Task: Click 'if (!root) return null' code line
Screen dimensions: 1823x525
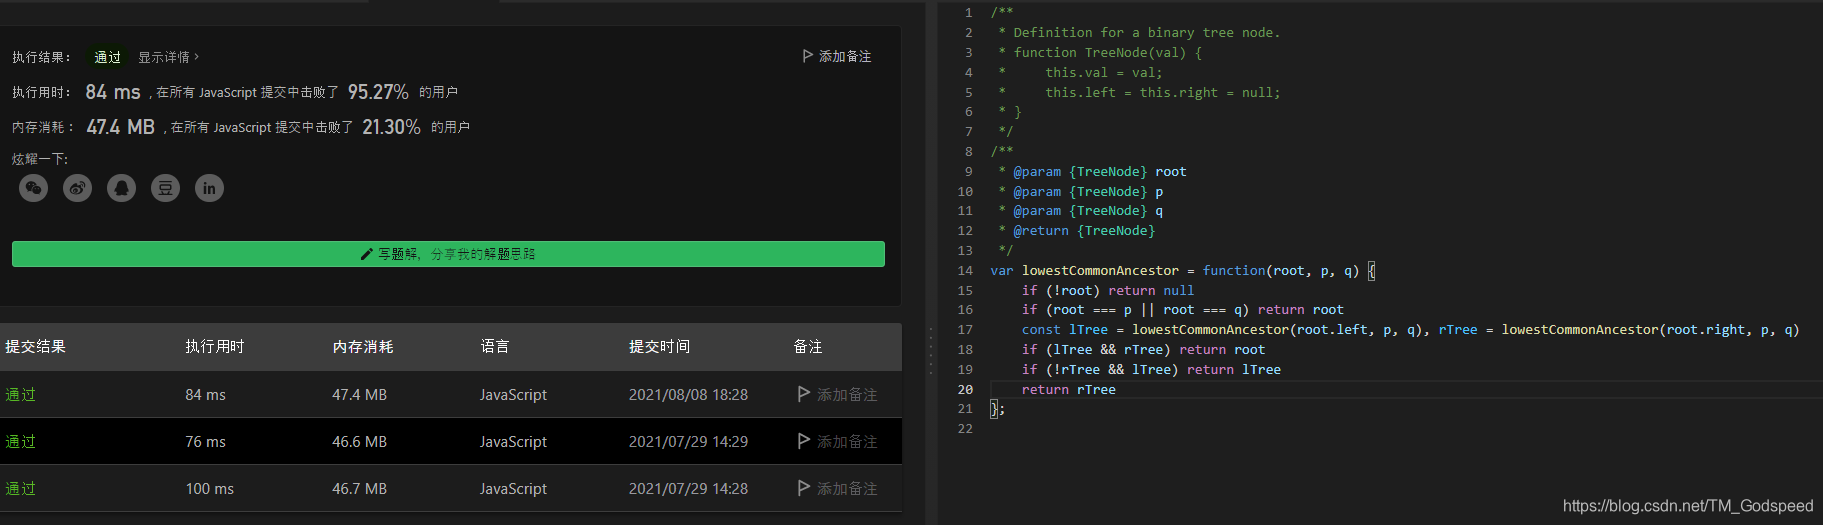Action: pyautogui.click(x=1108, y=290)
